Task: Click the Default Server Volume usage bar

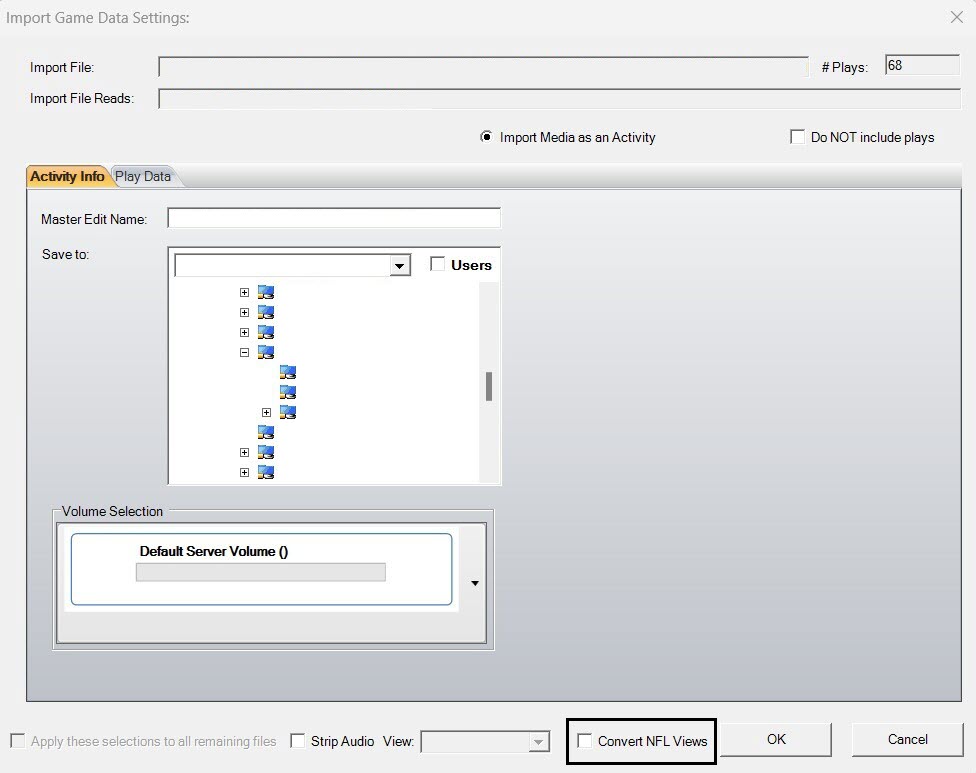Action: click(x=261, y=572)
